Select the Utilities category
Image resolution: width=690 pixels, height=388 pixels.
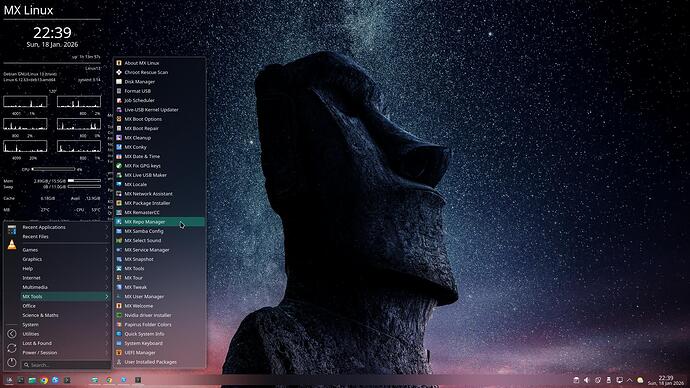click(65, 334)
